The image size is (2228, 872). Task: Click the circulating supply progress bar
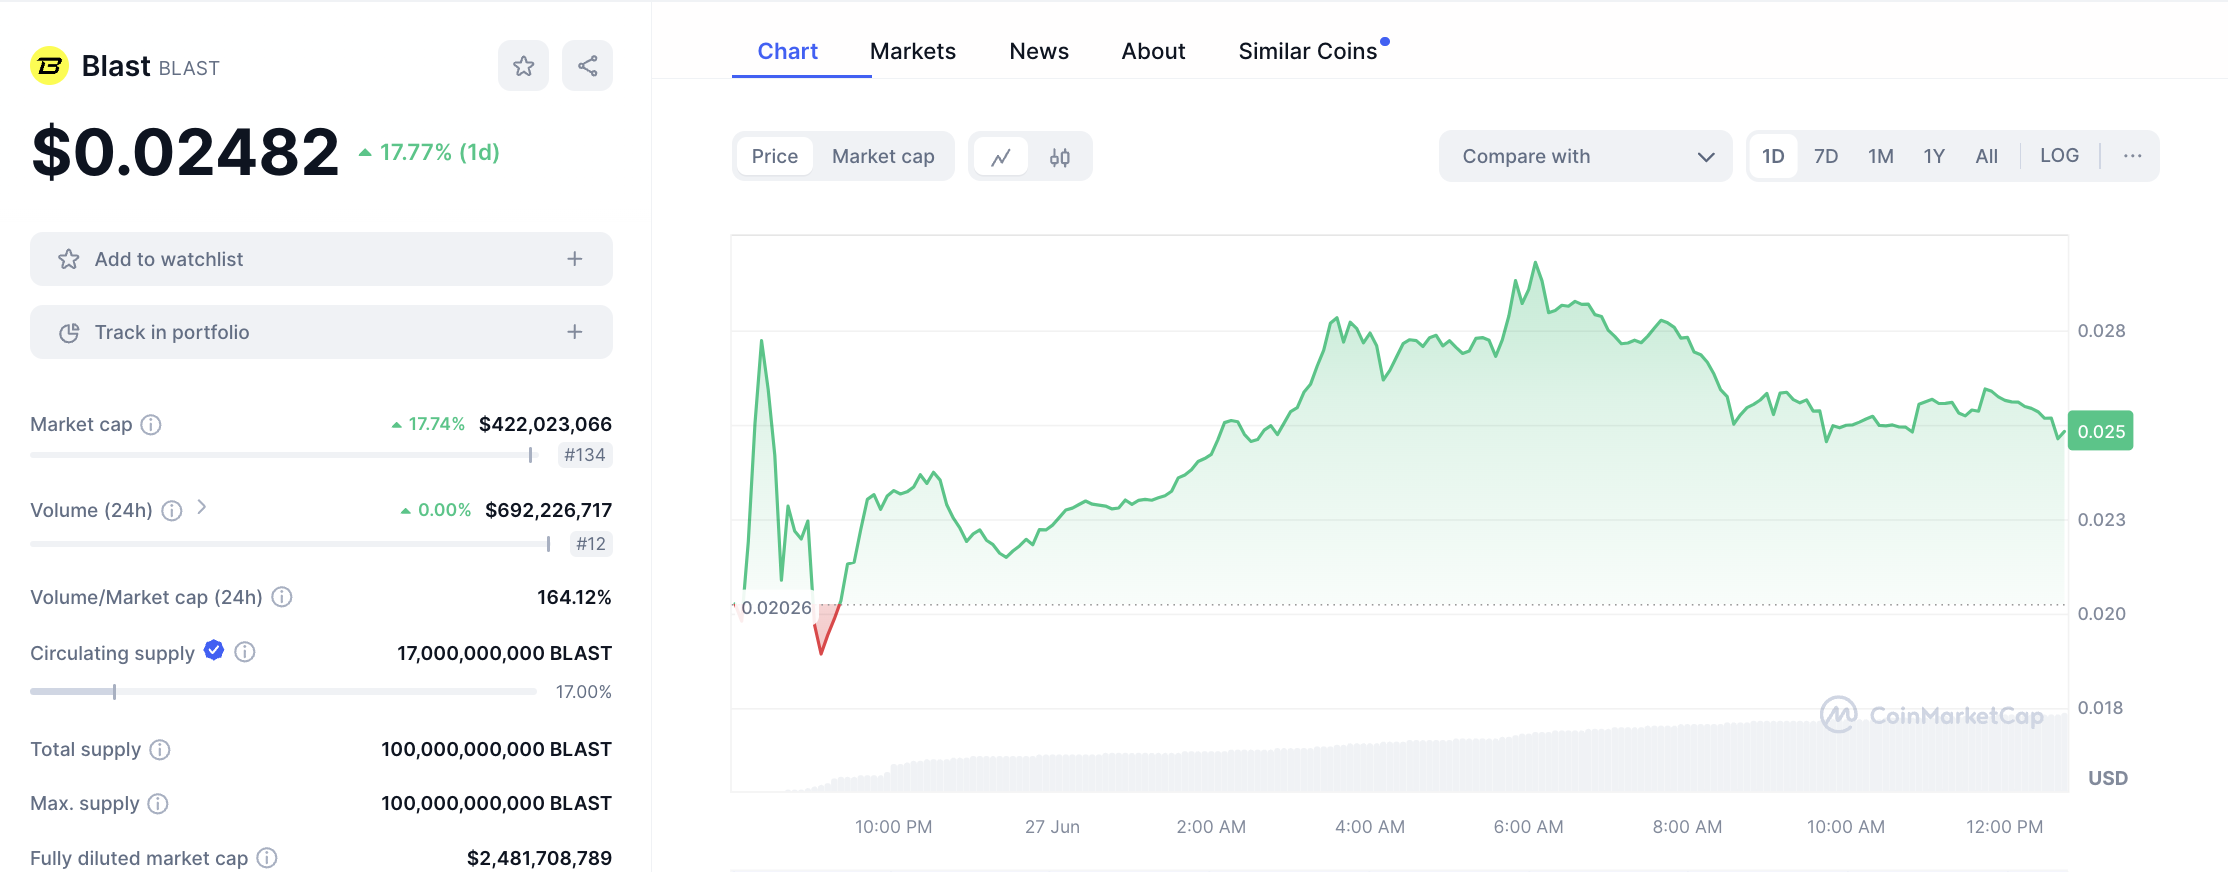click(x=283, y=691)
